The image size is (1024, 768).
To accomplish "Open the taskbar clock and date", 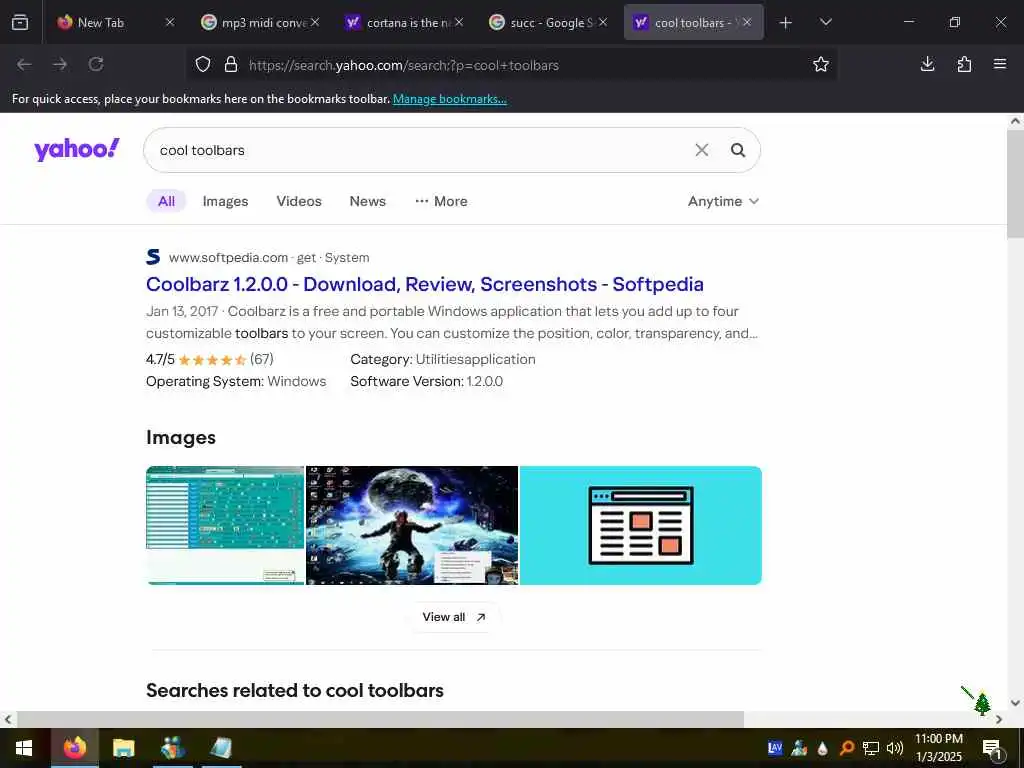I will (938, 748).
